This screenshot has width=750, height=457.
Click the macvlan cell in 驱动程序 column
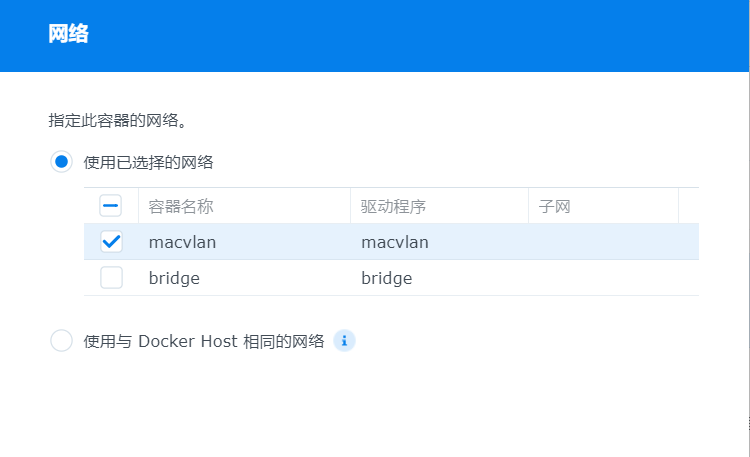[395, 242]
